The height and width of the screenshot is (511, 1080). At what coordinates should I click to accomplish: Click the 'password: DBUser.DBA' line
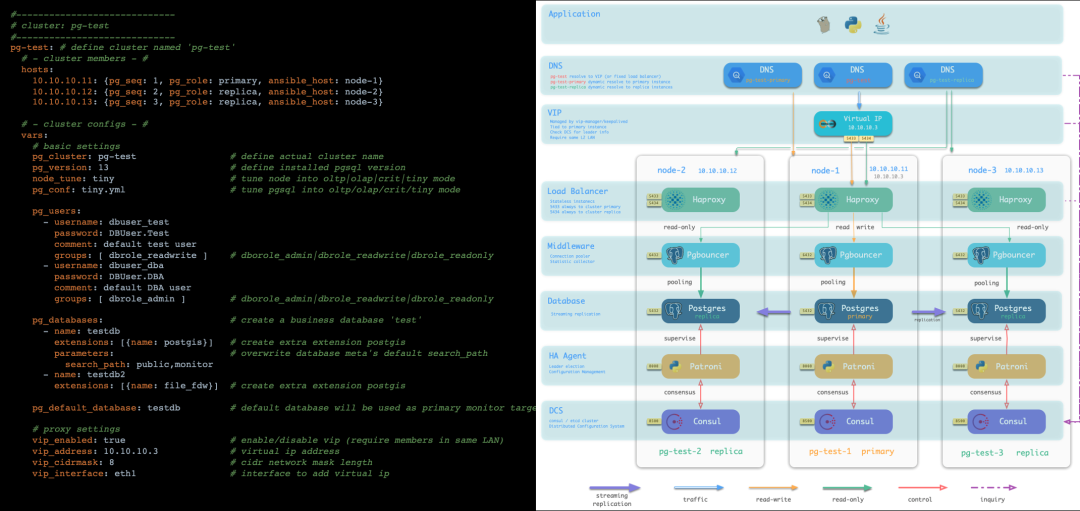(x=109, y=277)
